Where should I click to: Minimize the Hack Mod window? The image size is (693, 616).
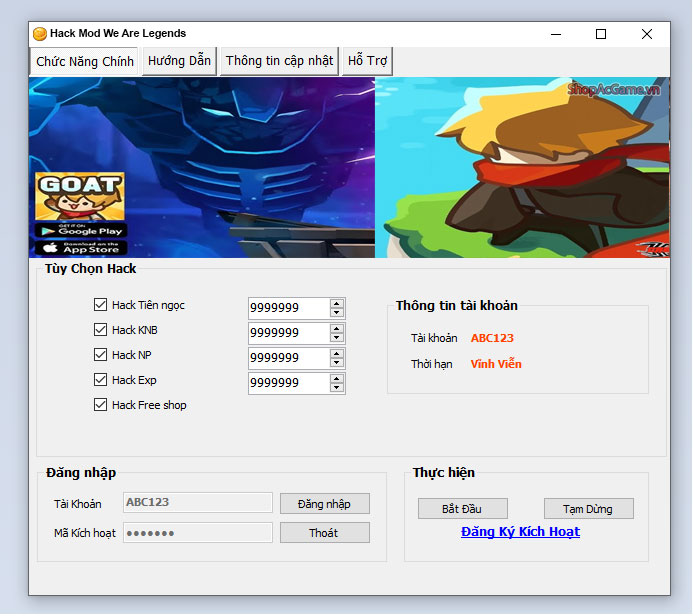pyautogui.click(x=556, y=34)
